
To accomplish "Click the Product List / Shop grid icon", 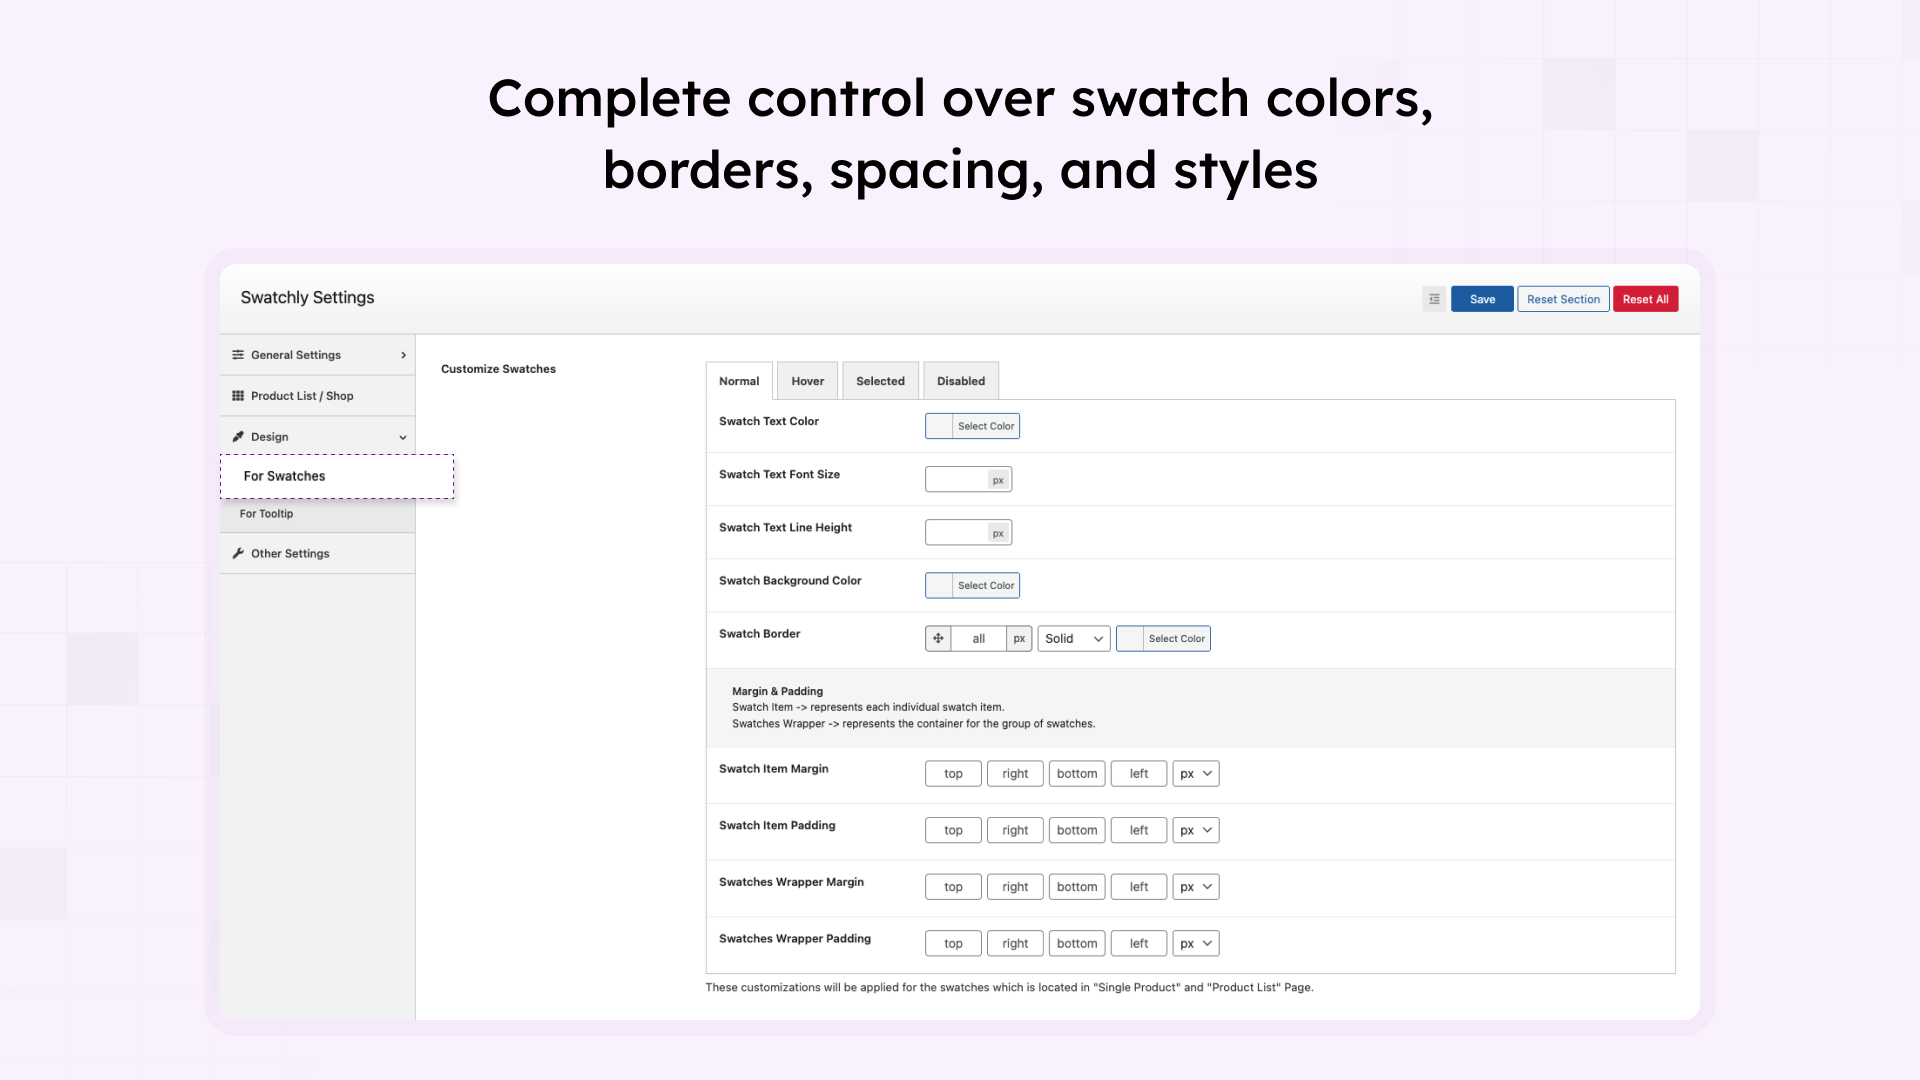I will coord(238,395).
